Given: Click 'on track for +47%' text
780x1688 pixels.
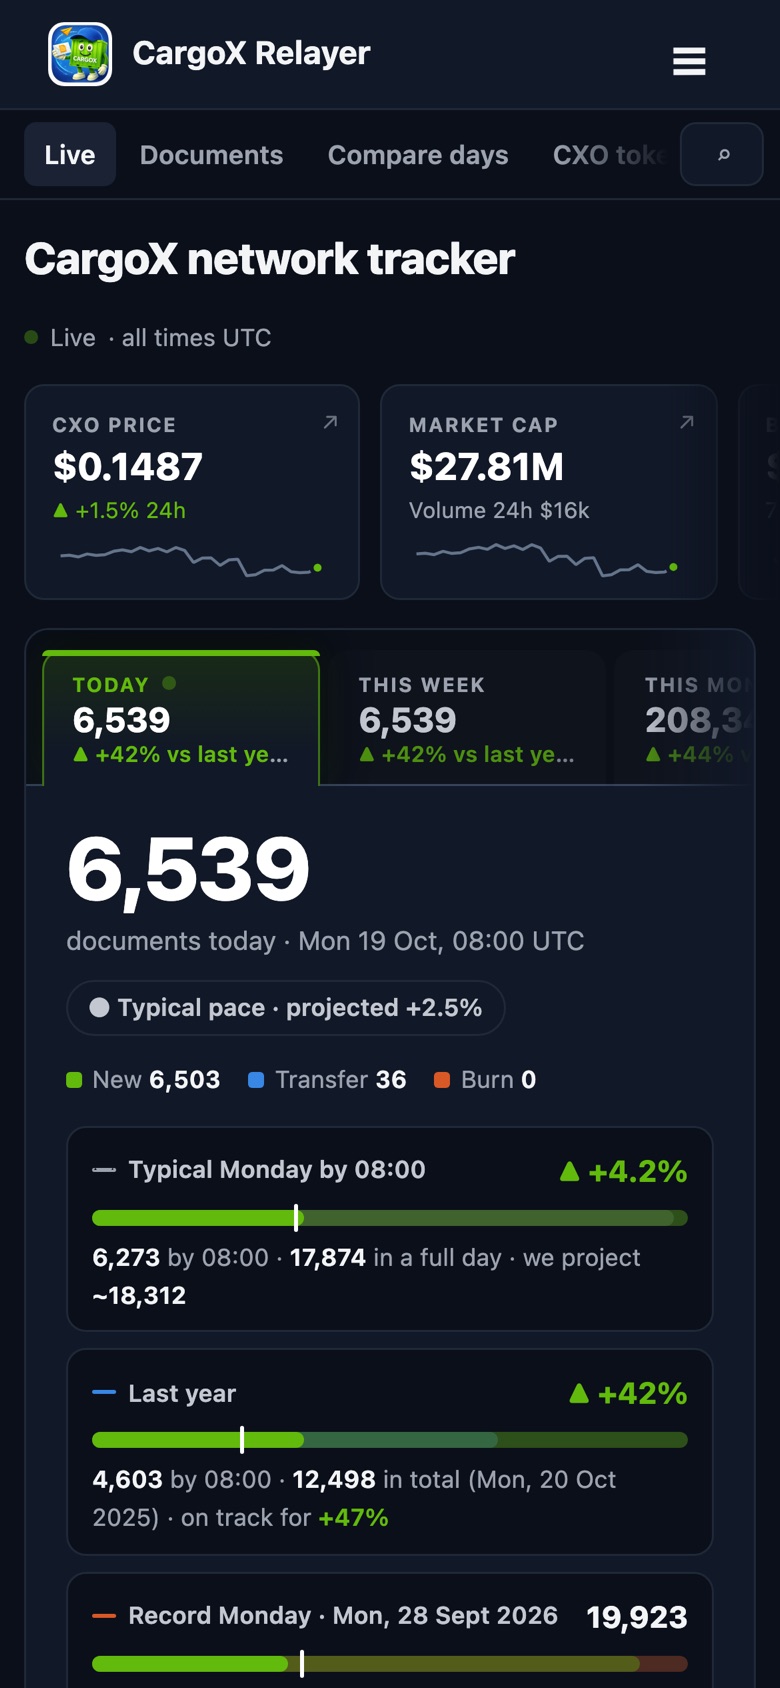Looking at the screenshot, I should 284,1518.
